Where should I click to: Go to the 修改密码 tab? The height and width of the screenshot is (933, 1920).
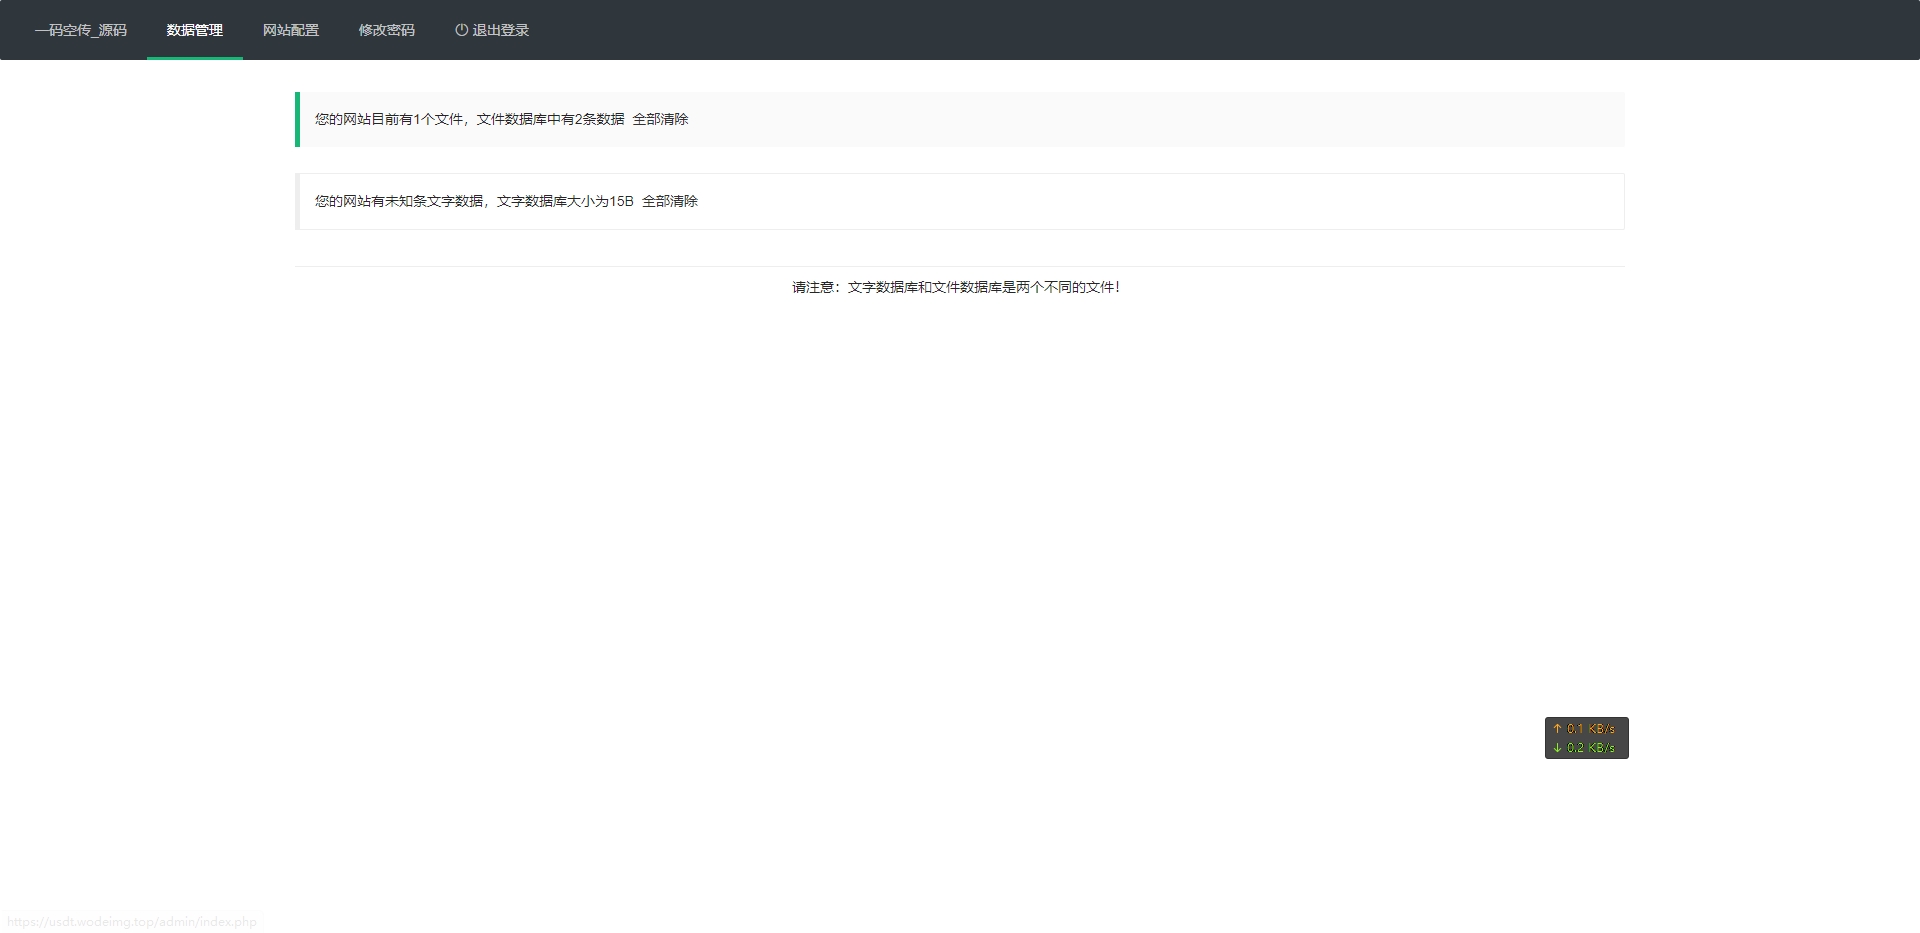(x=387, y=30)
